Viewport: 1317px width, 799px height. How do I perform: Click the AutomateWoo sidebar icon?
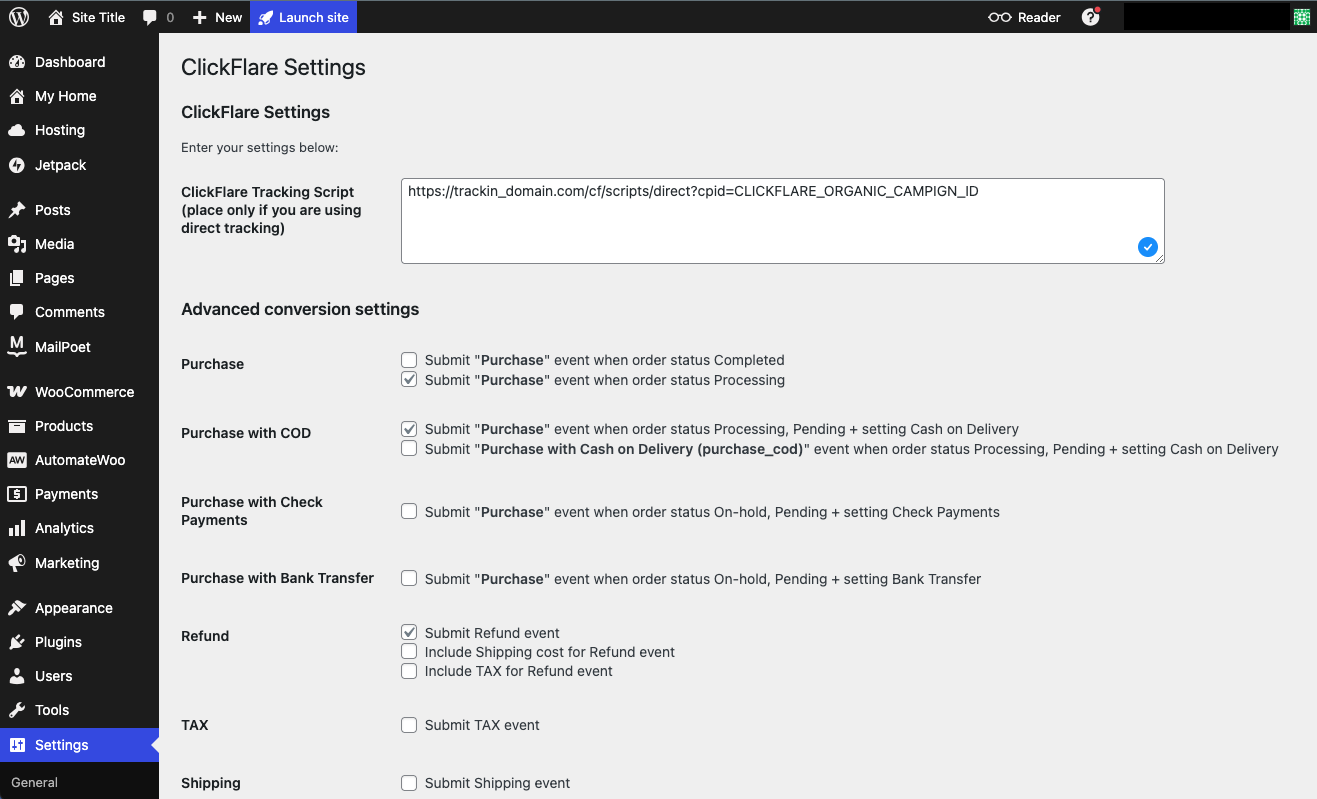coord(17,460)
